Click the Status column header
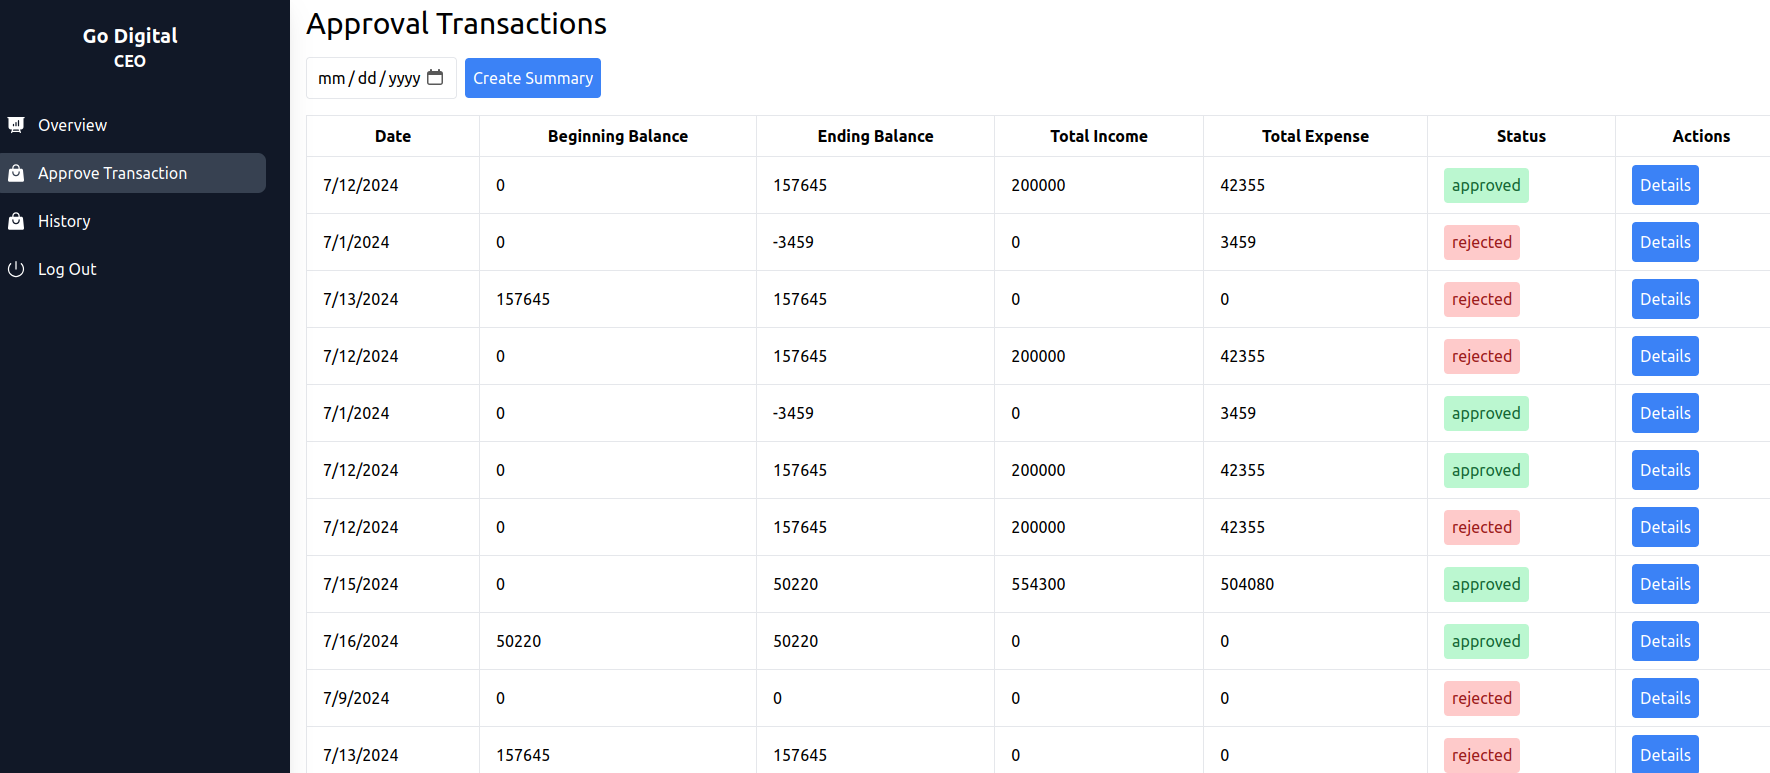The width and height of the screenshot is (1770, 773). click(x=1520, y=136)
